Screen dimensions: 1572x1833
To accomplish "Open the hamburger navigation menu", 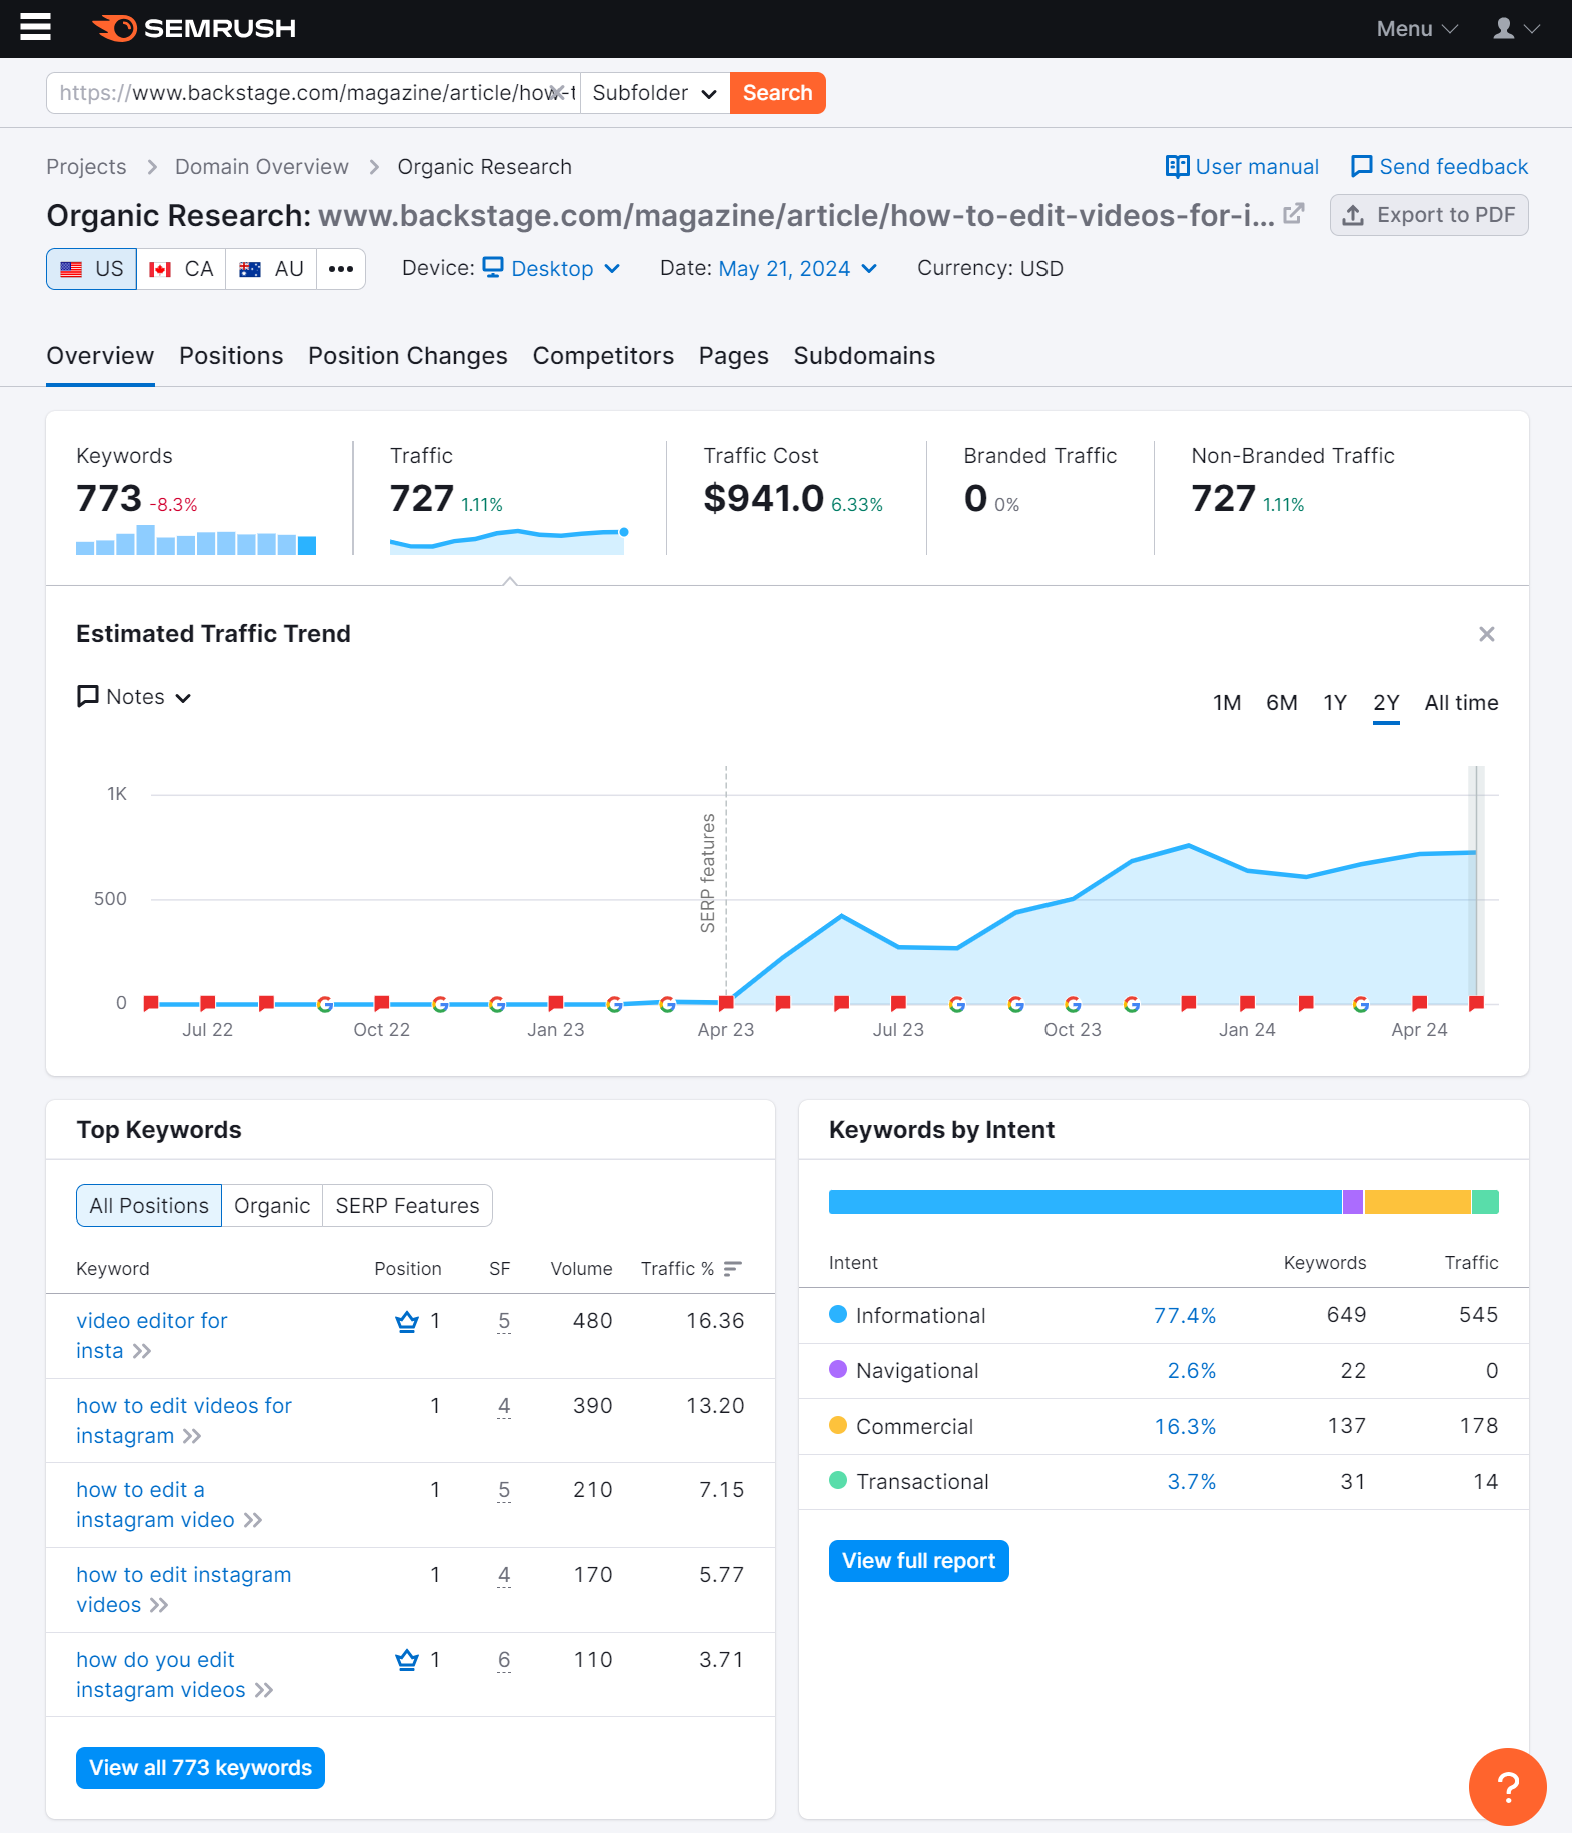I will 35,28.
